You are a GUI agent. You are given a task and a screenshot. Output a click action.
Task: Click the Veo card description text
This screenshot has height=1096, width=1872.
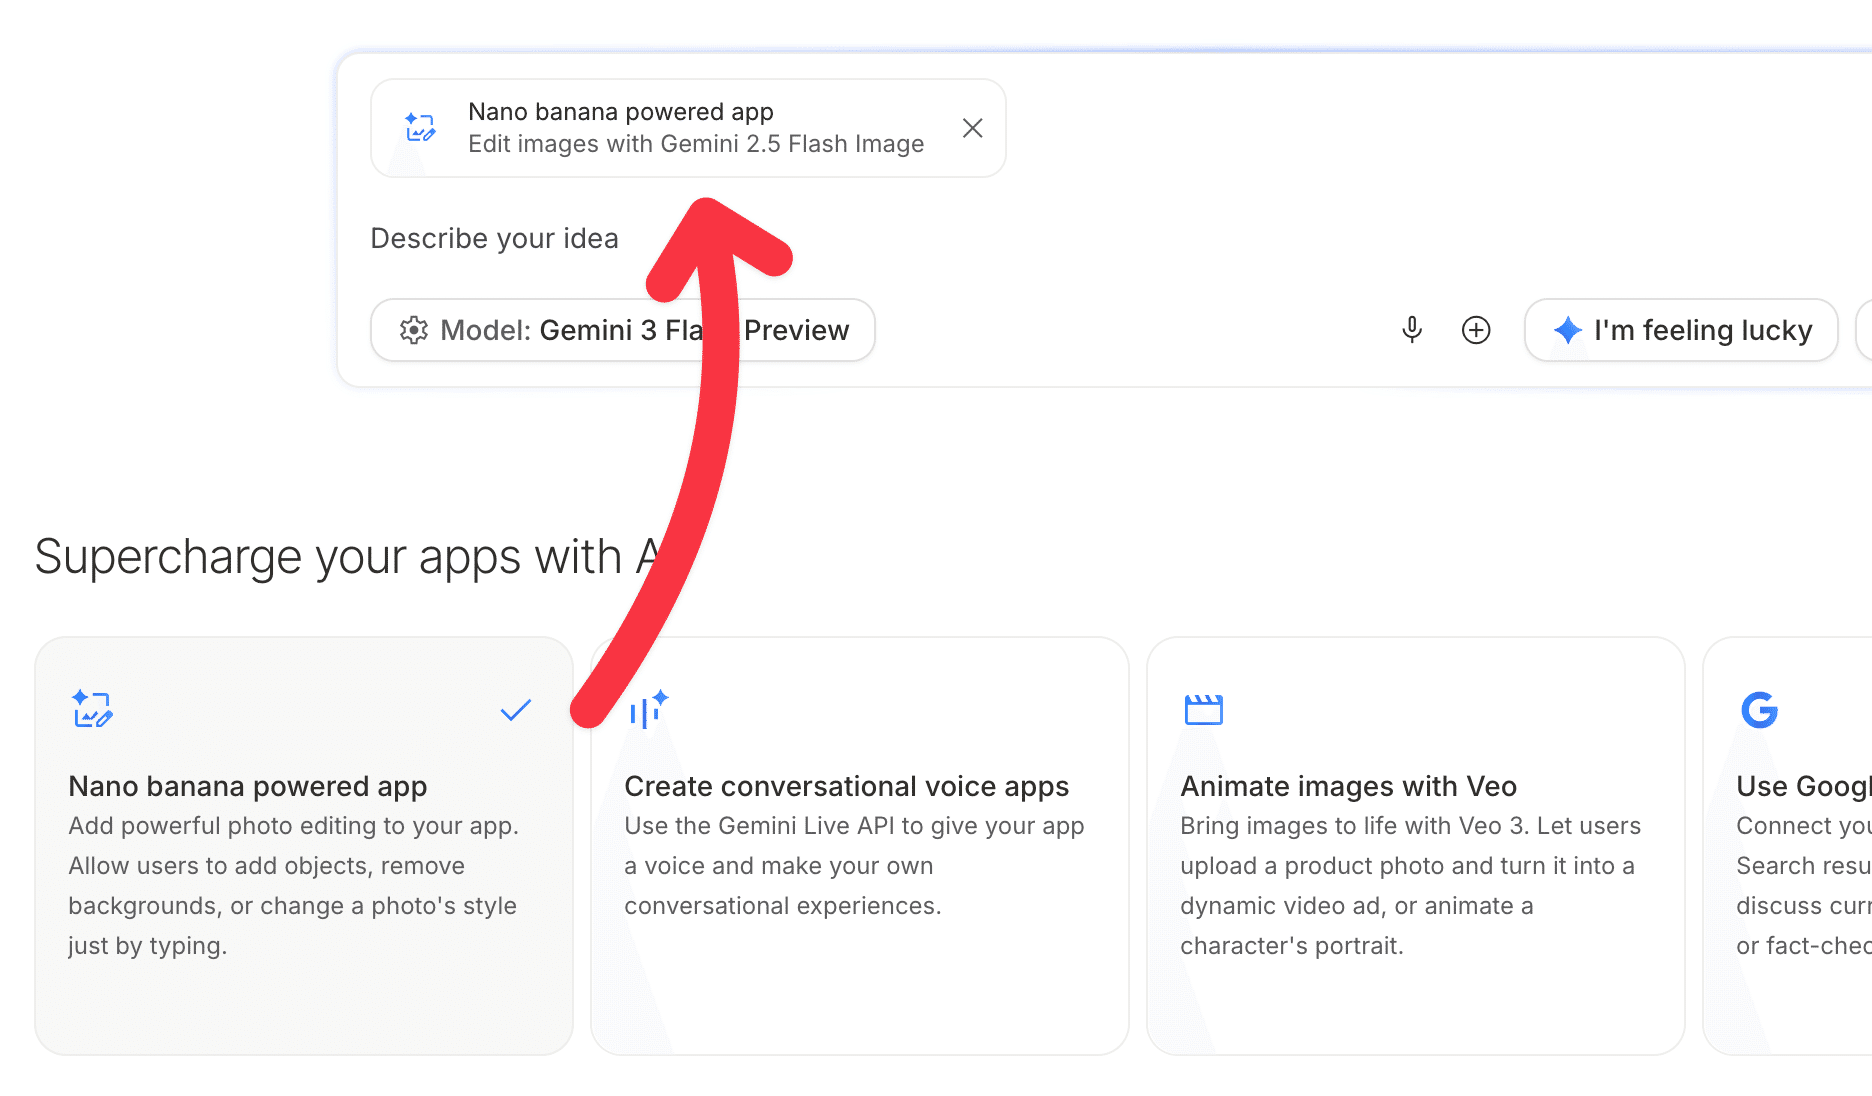(1410, 885)
